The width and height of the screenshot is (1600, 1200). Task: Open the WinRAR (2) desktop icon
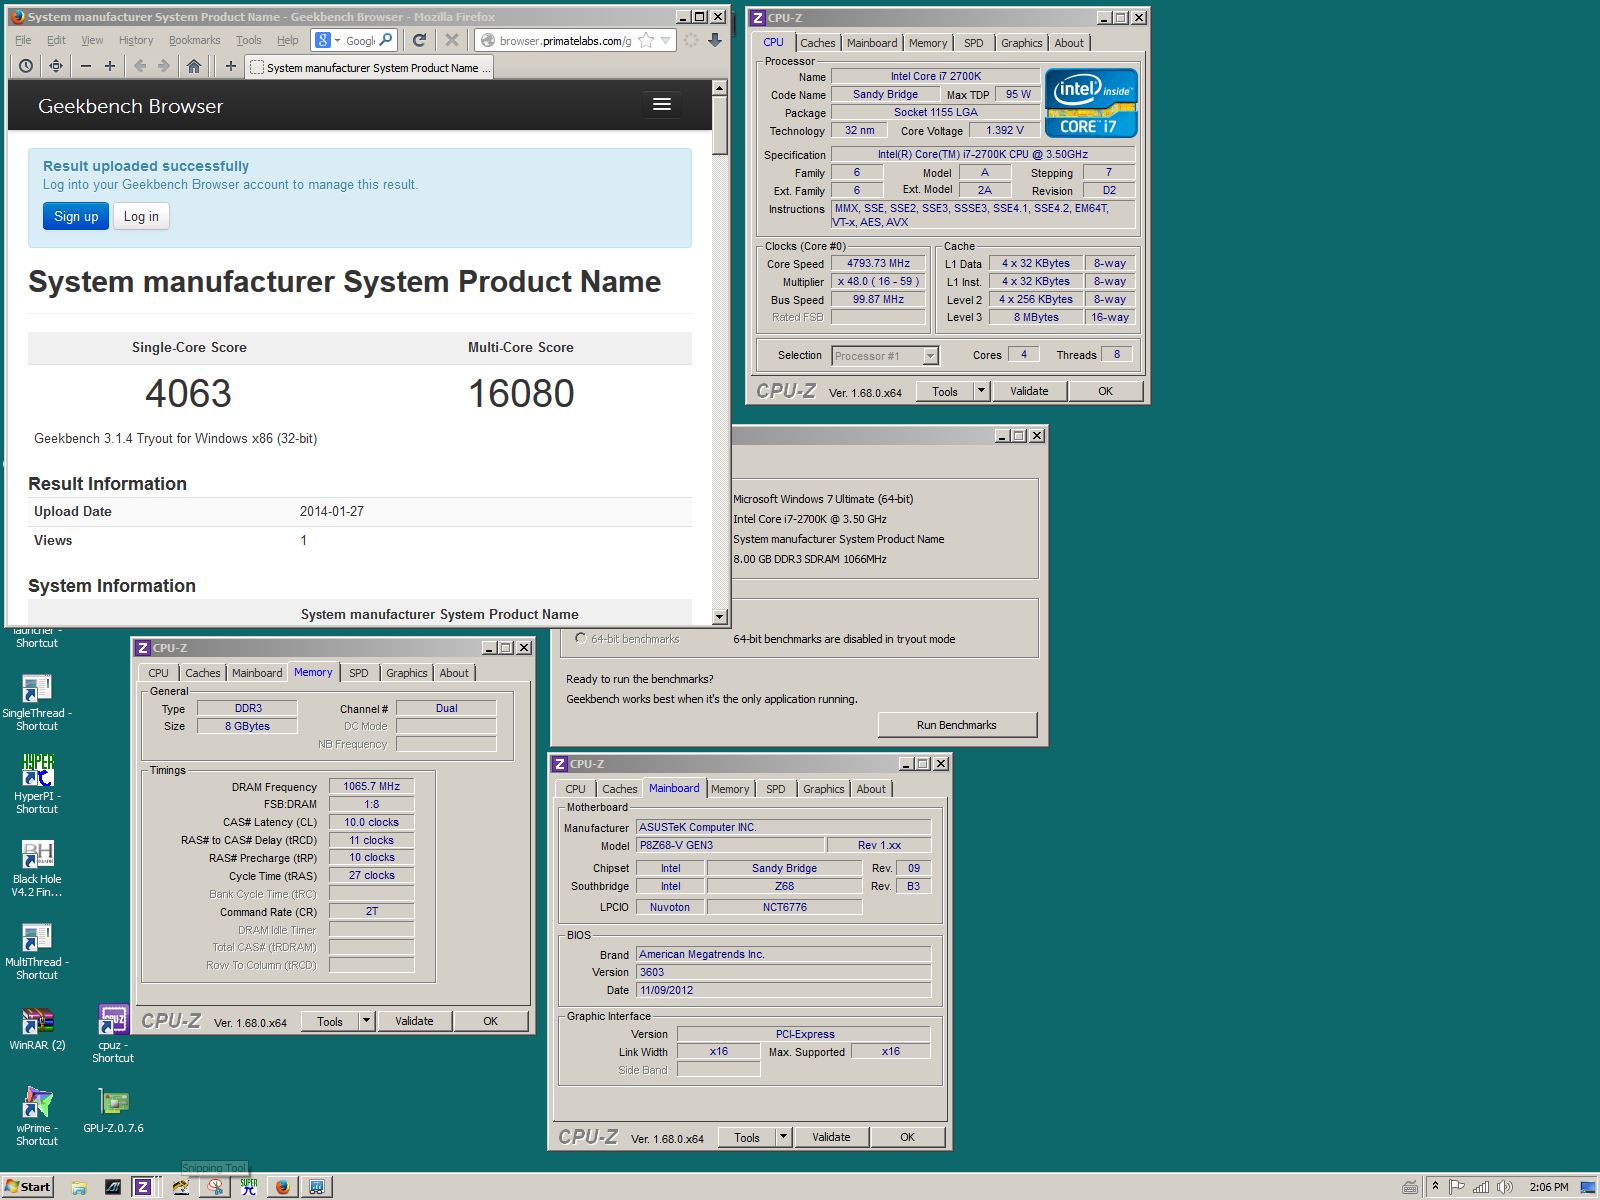[x=37, y=1028]
